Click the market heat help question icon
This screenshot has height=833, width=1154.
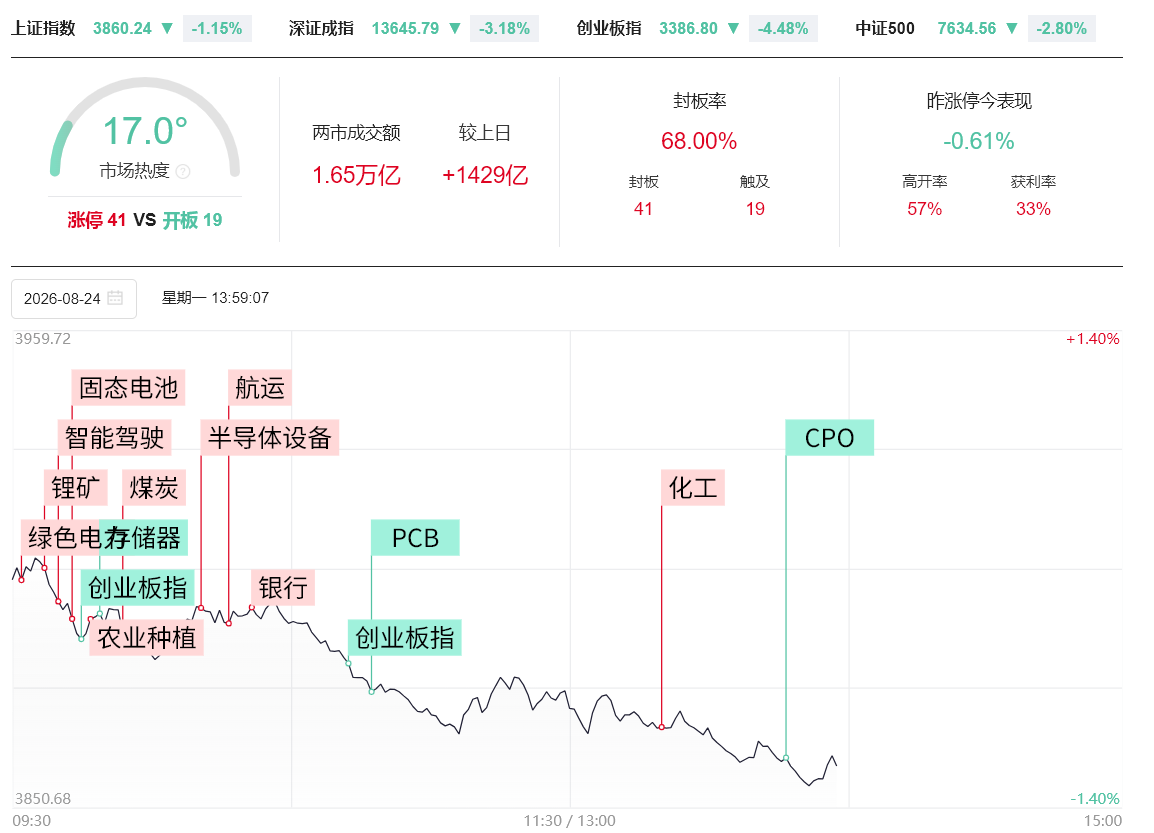(183, 171)
